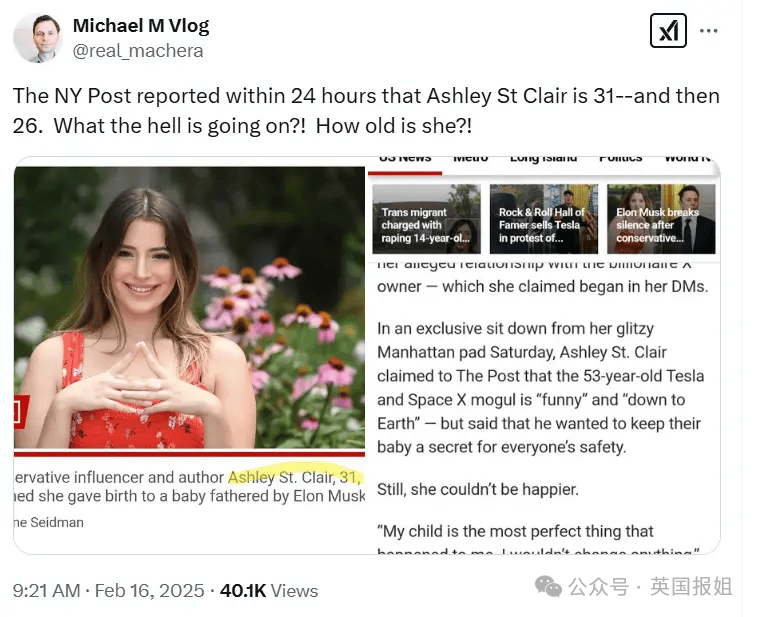The width and height of the screenshot is (757, 617).
Task: Open the Trans migrant charged article thumbnail
Action: 426,219
